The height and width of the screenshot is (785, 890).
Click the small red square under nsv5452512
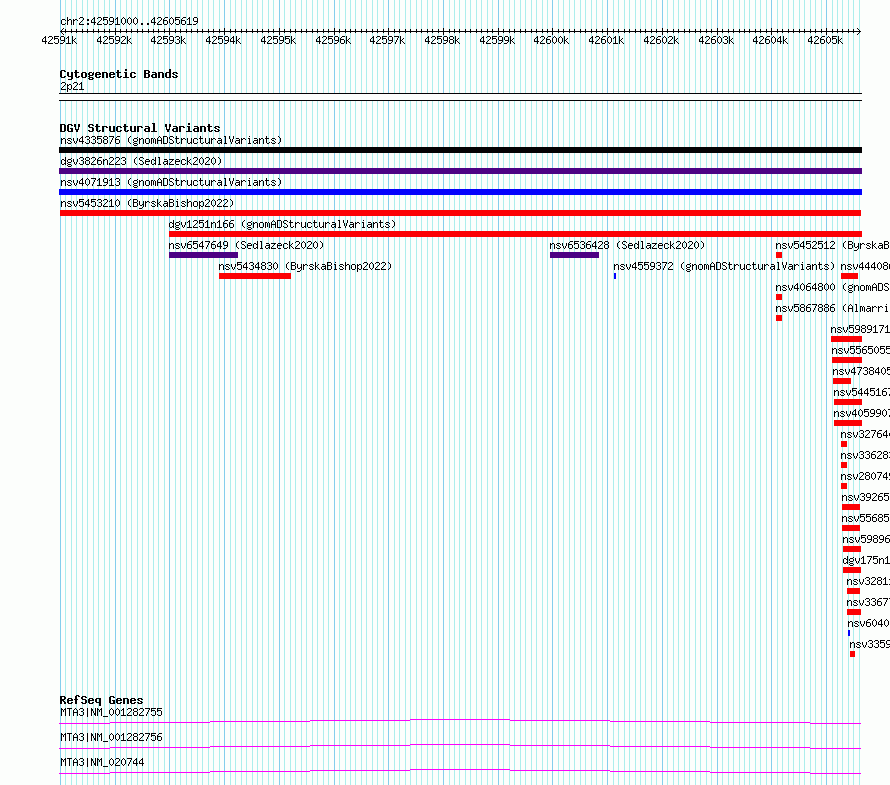pos(779,255)
